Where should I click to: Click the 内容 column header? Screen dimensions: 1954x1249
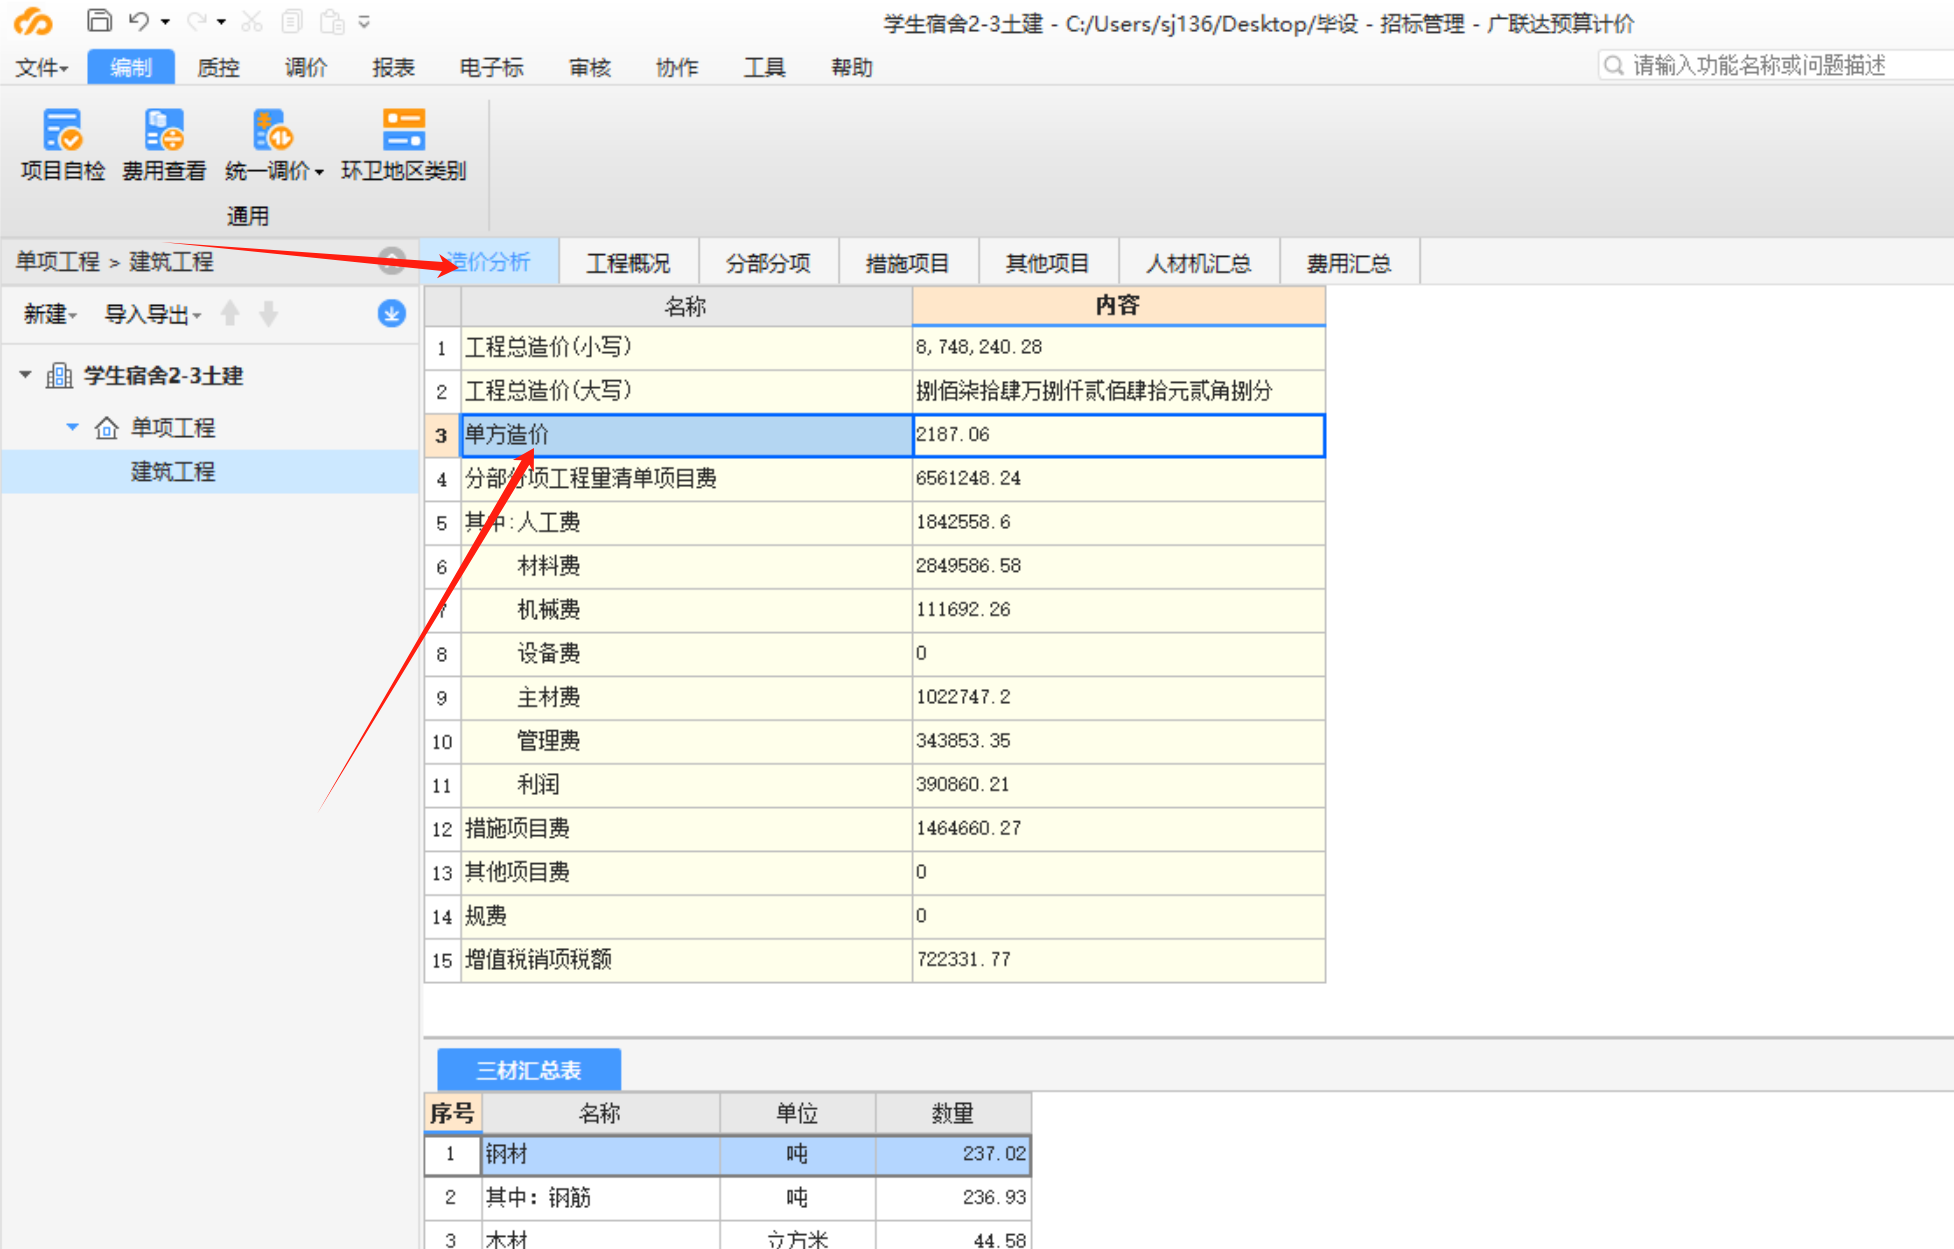click(x=1118, y=306)
